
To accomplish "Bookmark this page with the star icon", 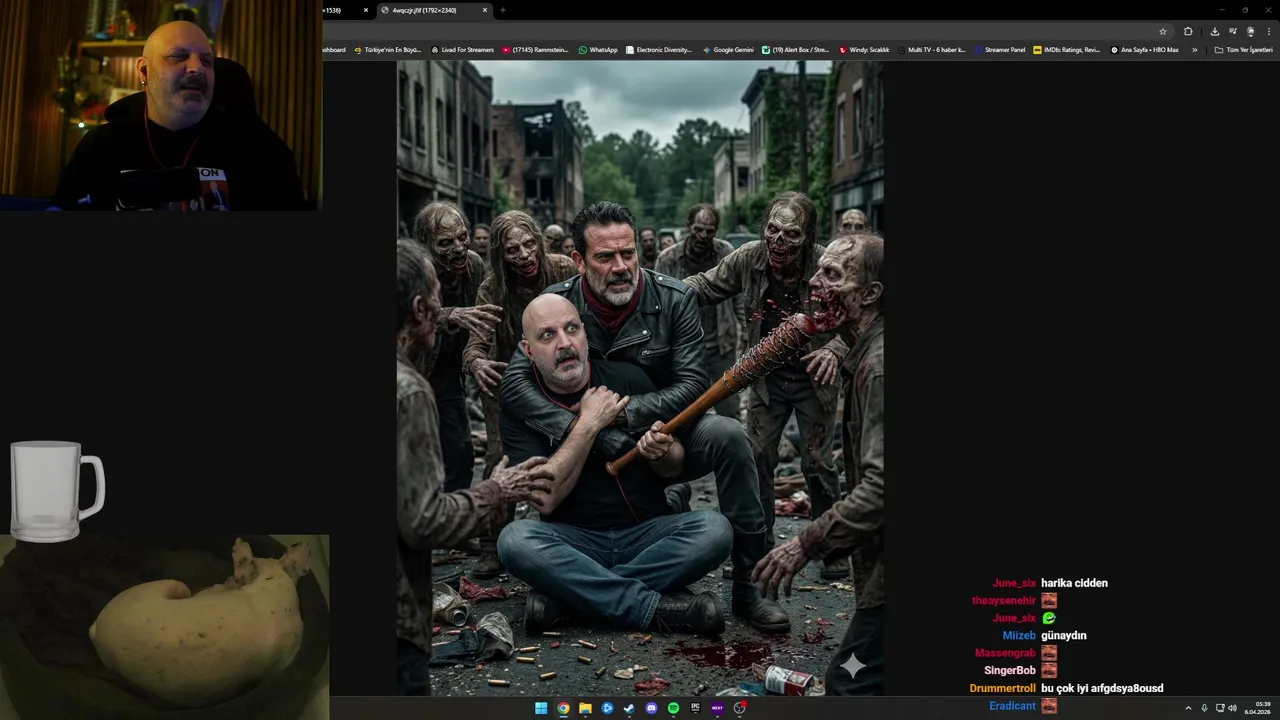I will click(1163, 31).
